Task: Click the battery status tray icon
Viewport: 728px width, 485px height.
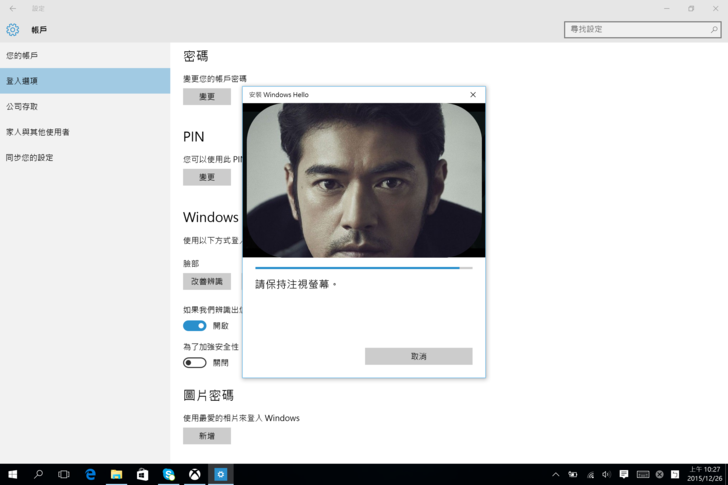Action: coord(573,474)
